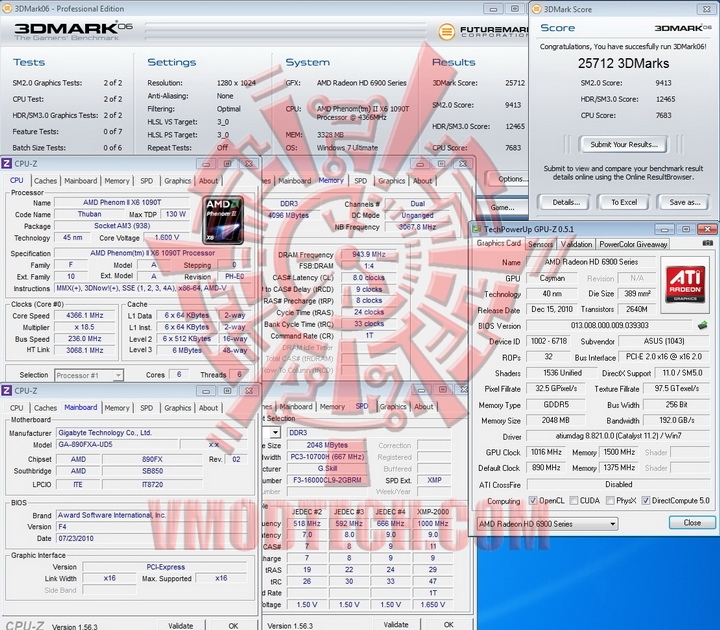Click Validate in the SPD CPU-Z window
Viewport: 720px width, 630px height.
396,624
